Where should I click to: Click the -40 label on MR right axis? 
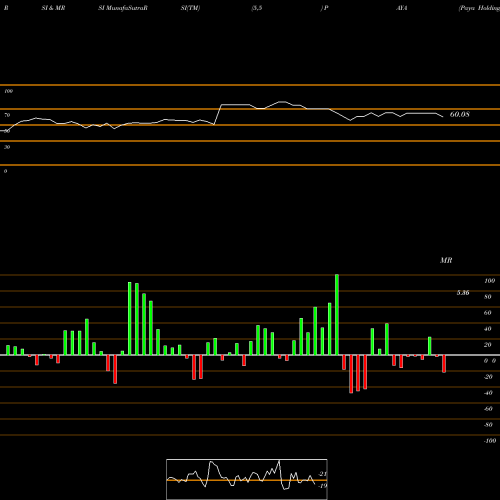coord(488,393)
